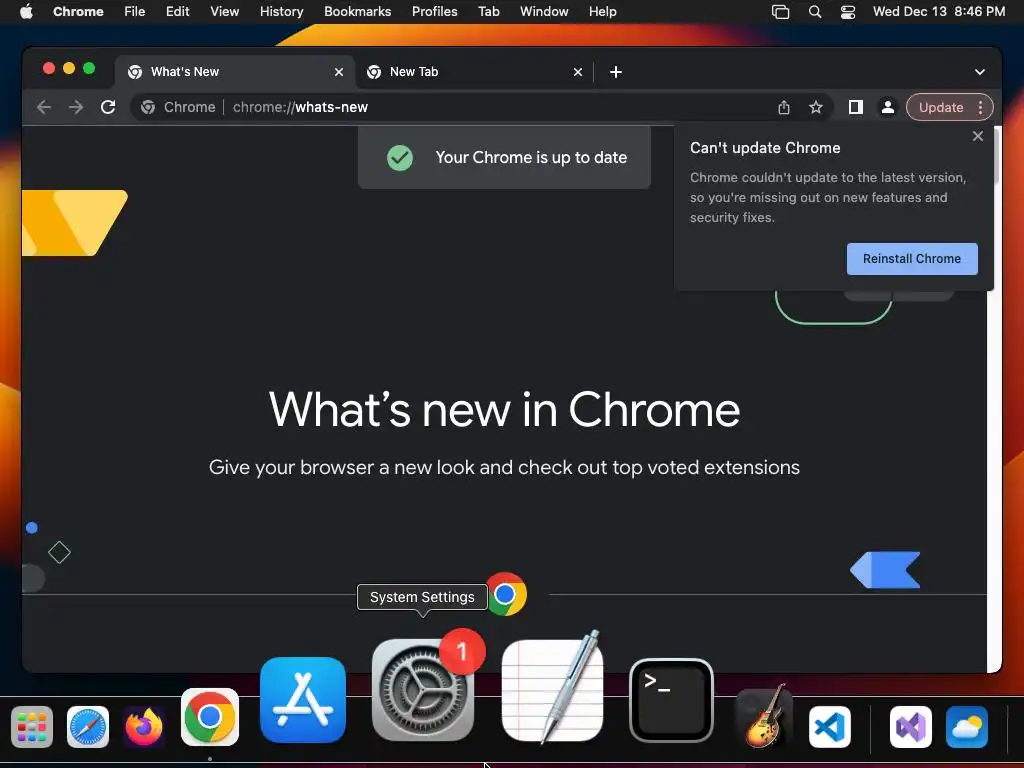Open TextEdit from the Dock

(x=552, y=689)
